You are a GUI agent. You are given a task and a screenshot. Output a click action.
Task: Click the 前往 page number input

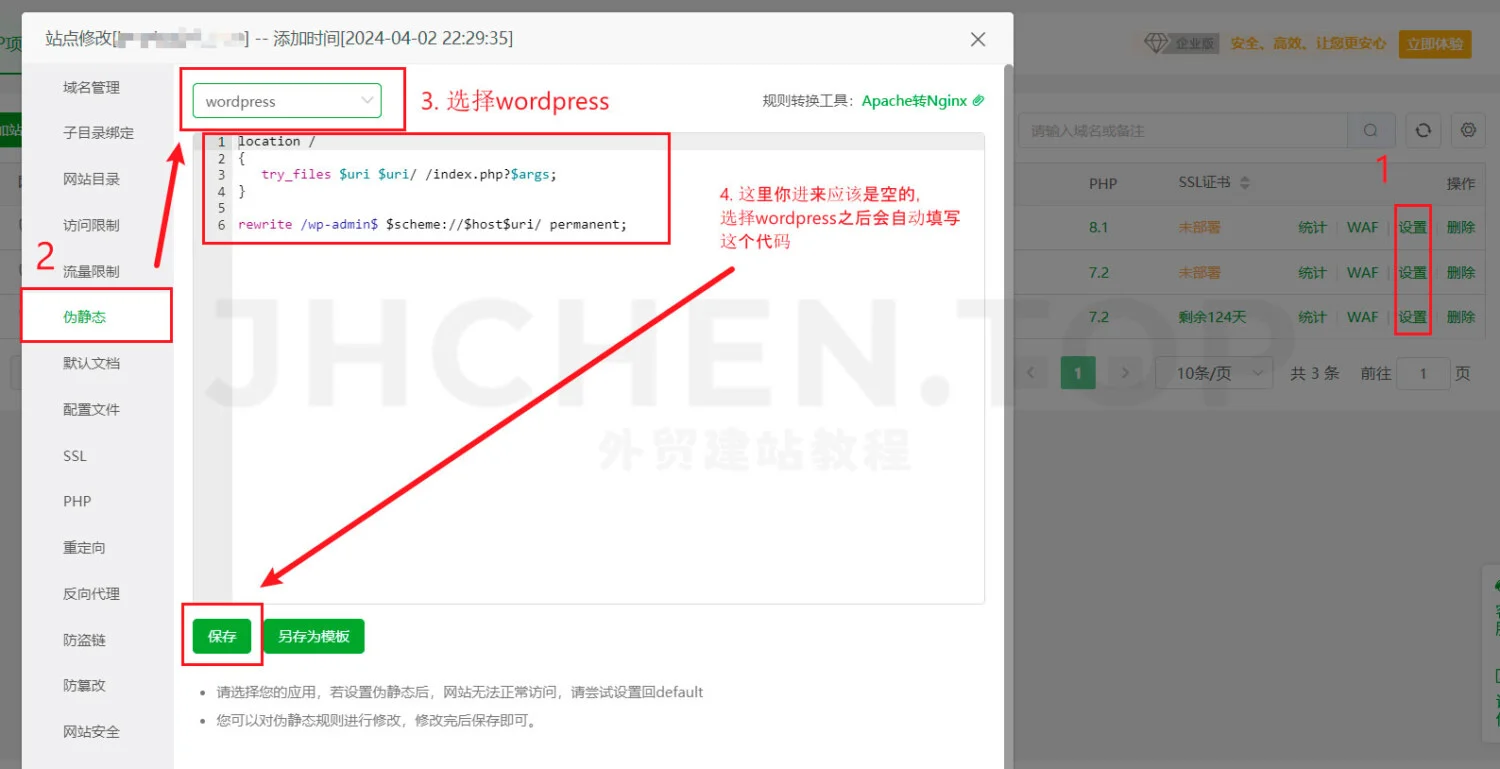coord(1422,373)
